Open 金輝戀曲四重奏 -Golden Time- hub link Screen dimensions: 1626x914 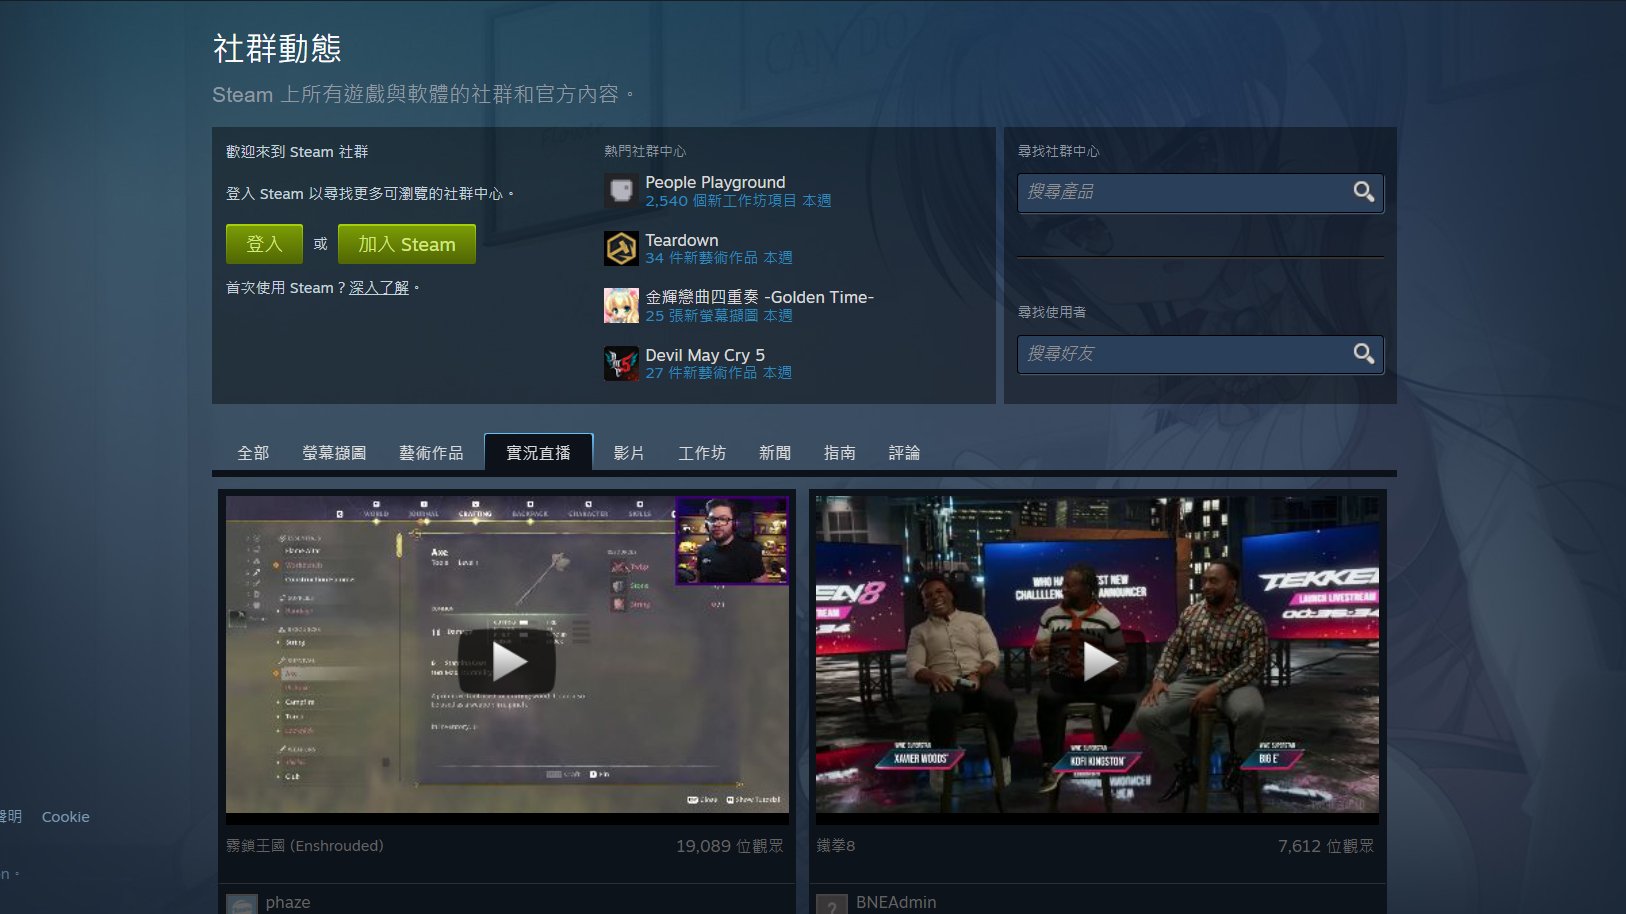[x=759, y=297]
